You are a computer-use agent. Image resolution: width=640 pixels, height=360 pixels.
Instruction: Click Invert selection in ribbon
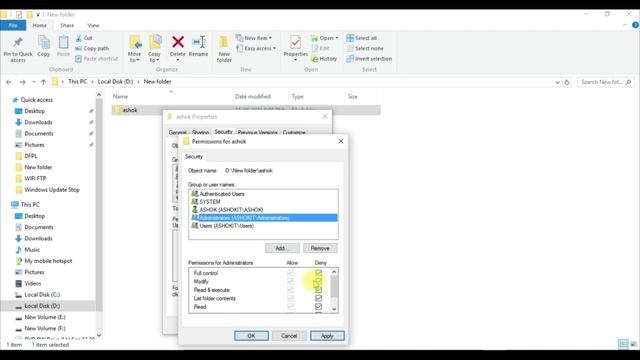(x=369, y=59)
